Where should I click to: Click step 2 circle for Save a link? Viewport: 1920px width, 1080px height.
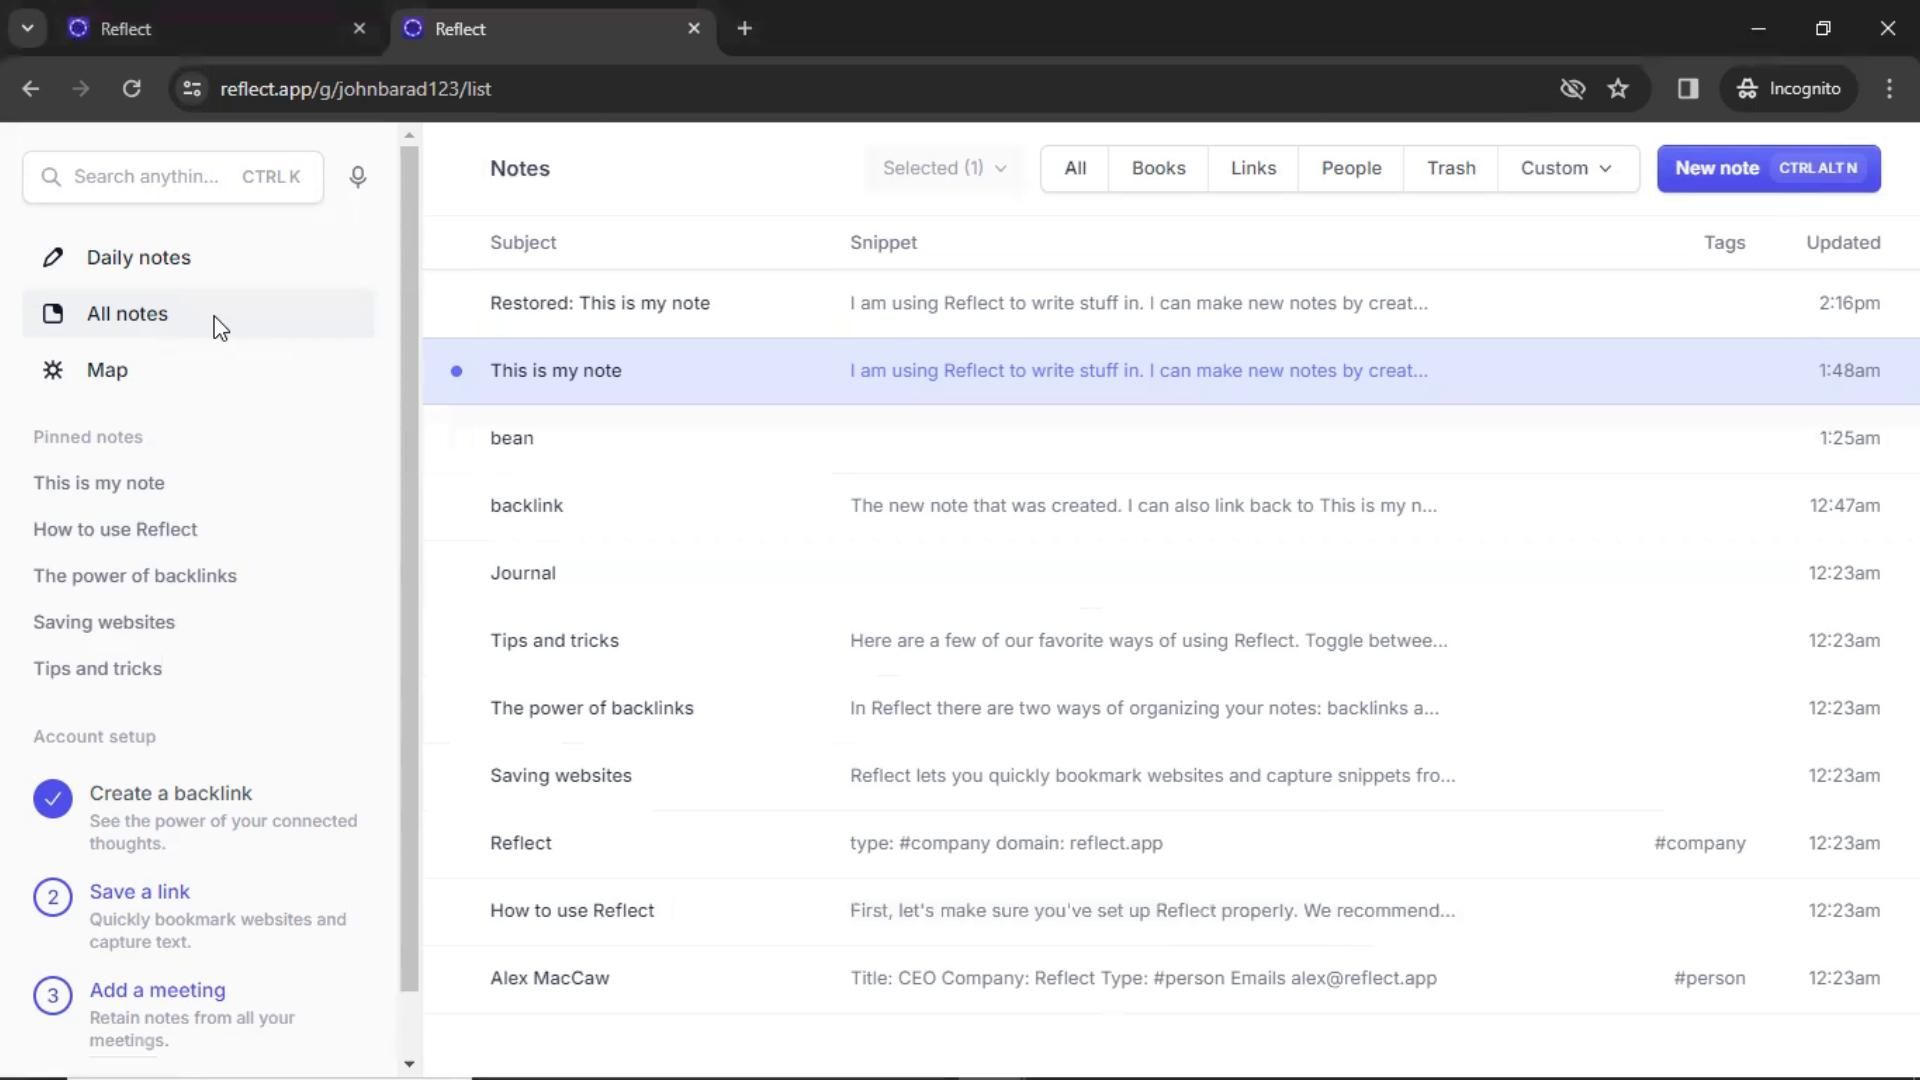pyautogui.click(x=53, y=897)
